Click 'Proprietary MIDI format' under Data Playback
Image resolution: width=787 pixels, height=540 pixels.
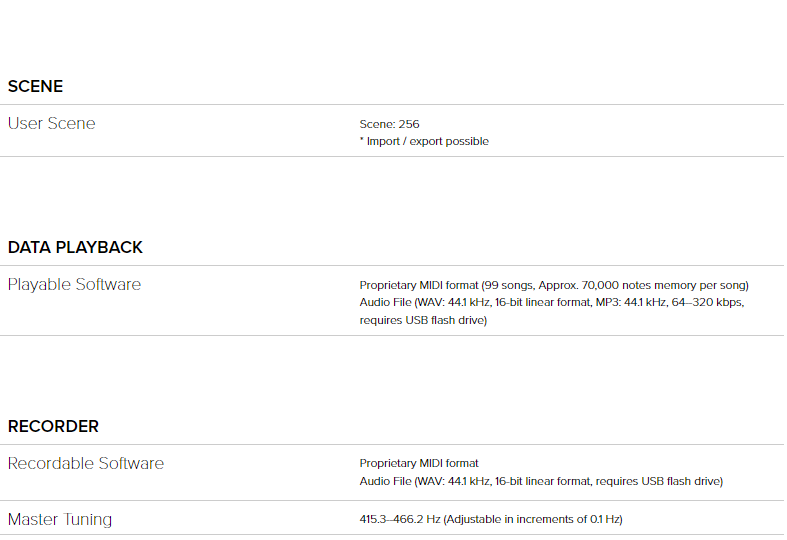point(419,286)
